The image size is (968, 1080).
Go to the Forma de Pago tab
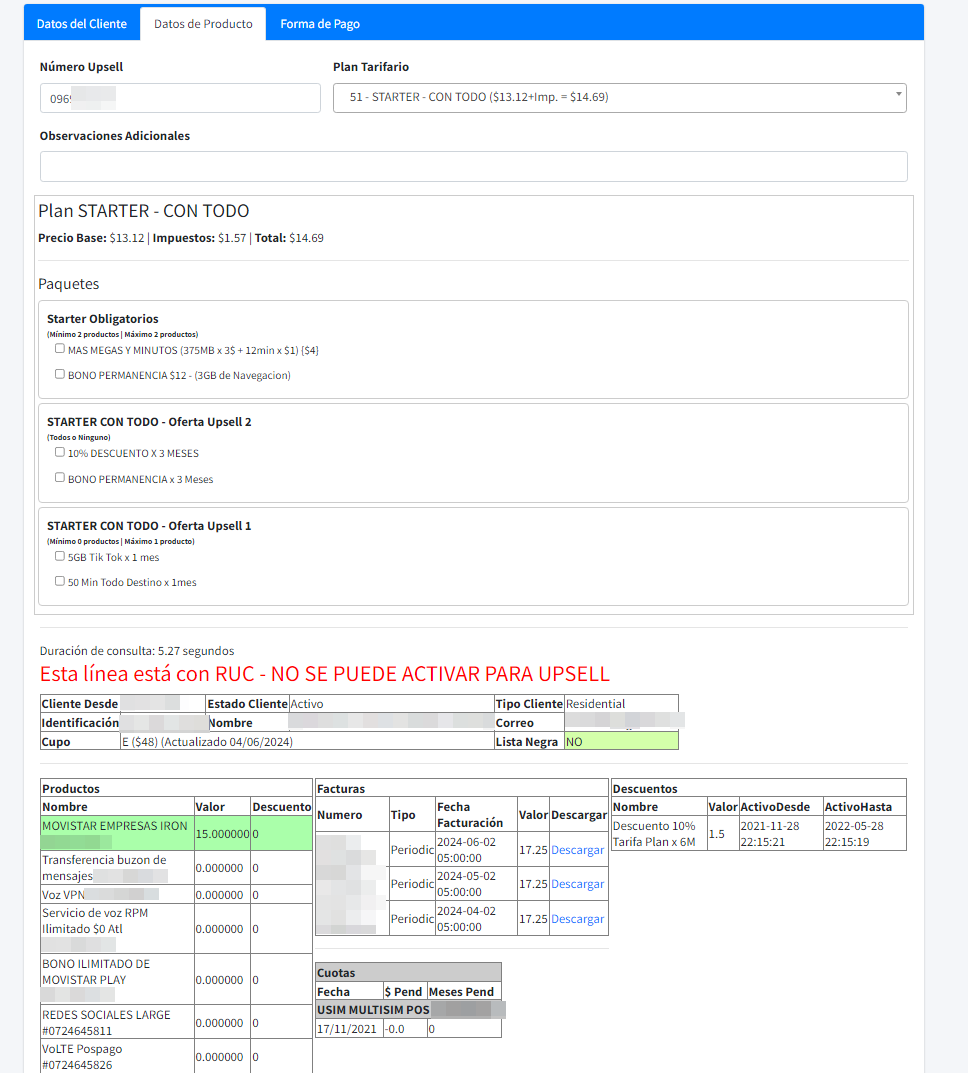coord(320,24)
